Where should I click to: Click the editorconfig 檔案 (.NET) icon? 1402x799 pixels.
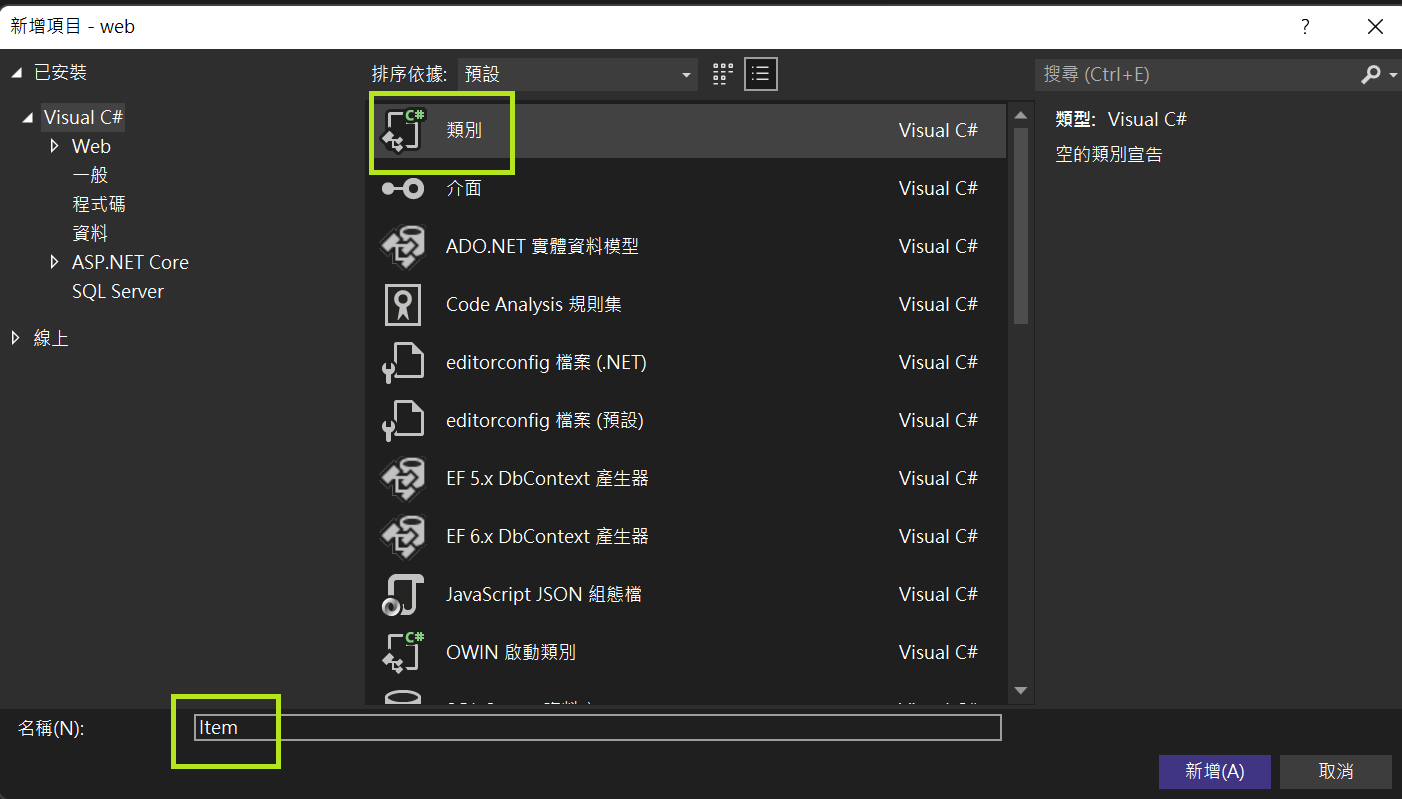point(404,362)
